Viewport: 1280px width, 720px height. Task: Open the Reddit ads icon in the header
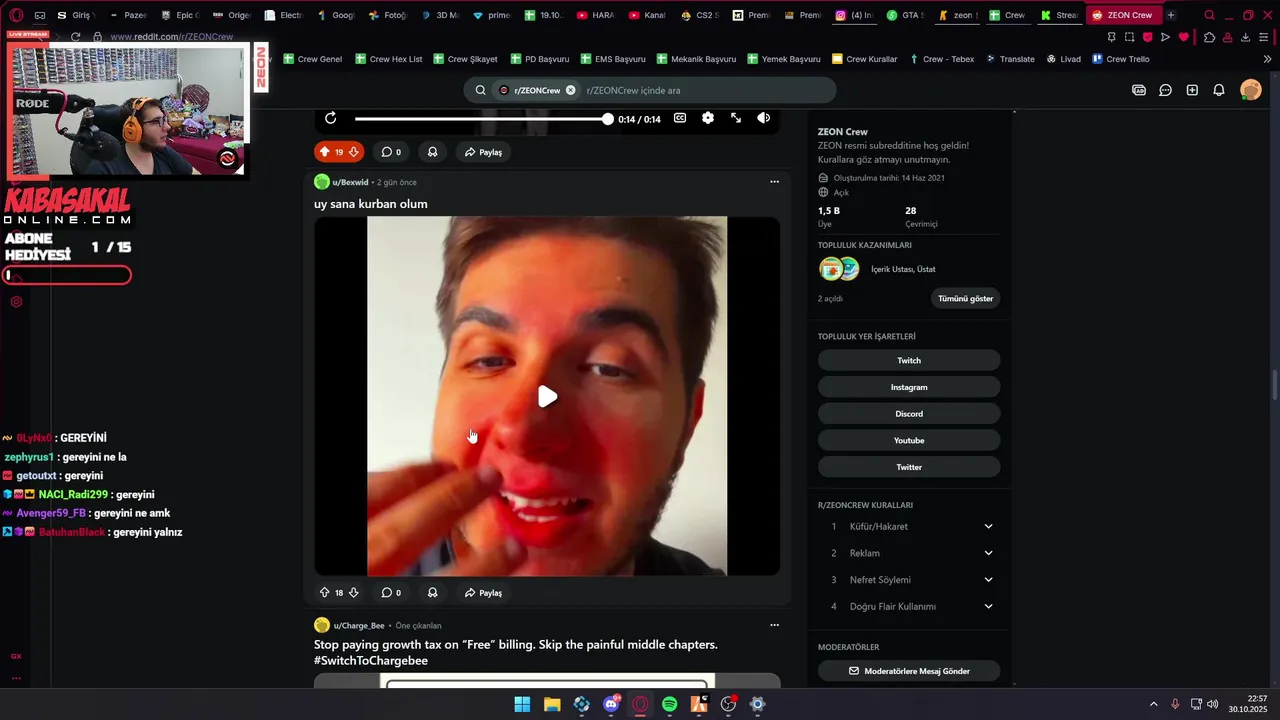pyautogui.click(x=1139, y=90)
